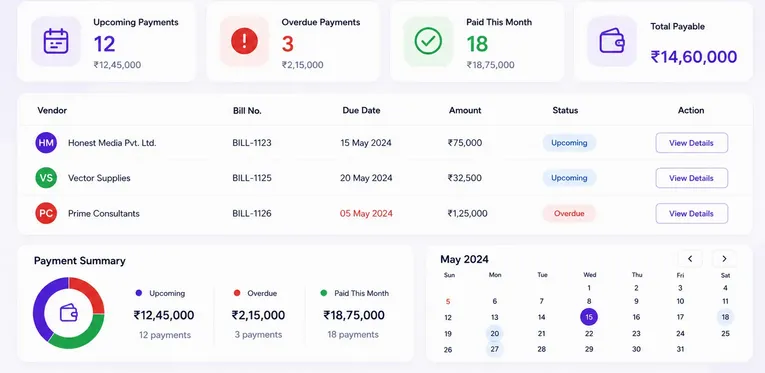View Details for Vector Supplies

pos(691,178)
